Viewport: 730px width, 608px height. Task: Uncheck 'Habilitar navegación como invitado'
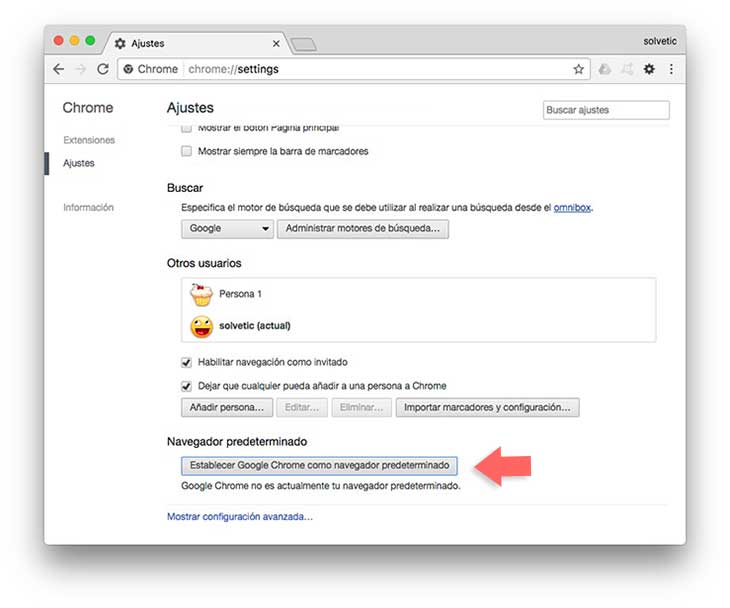coord(186,362)
